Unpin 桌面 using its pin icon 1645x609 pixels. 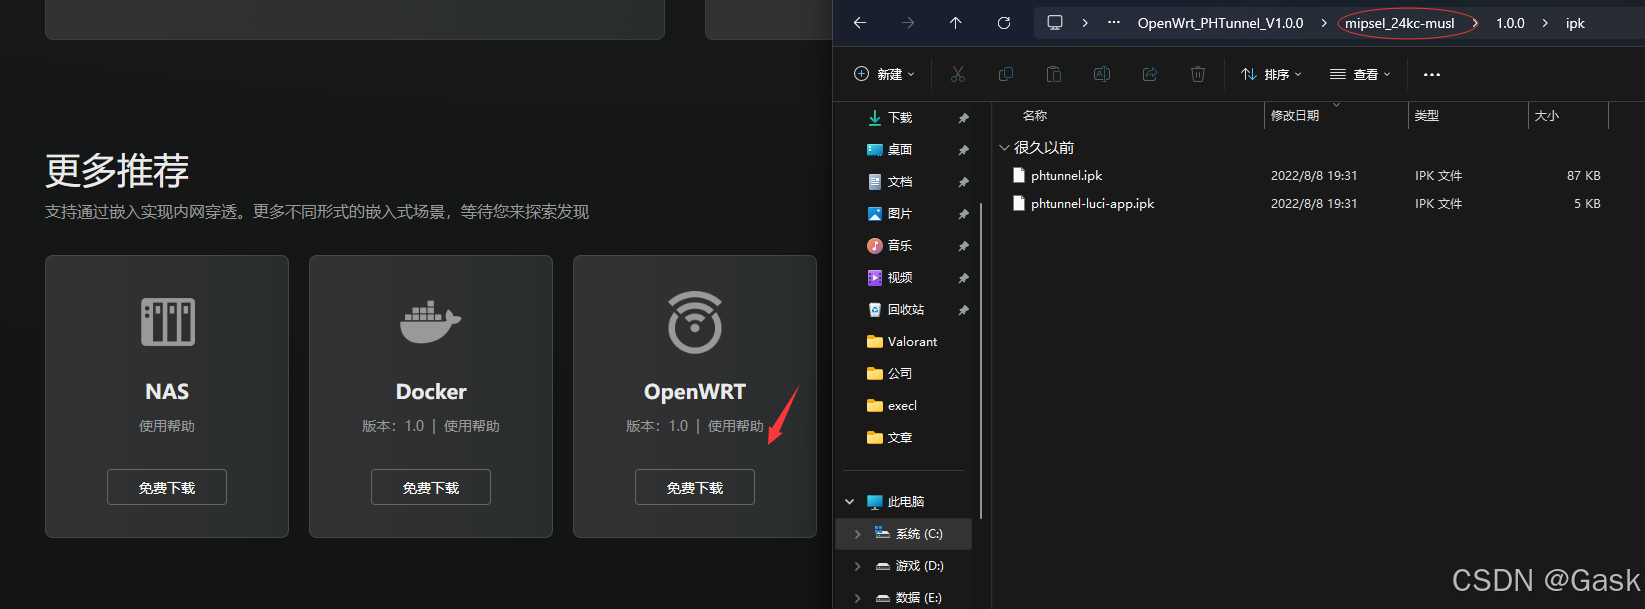pyautogui.click(x=964, y=150)
